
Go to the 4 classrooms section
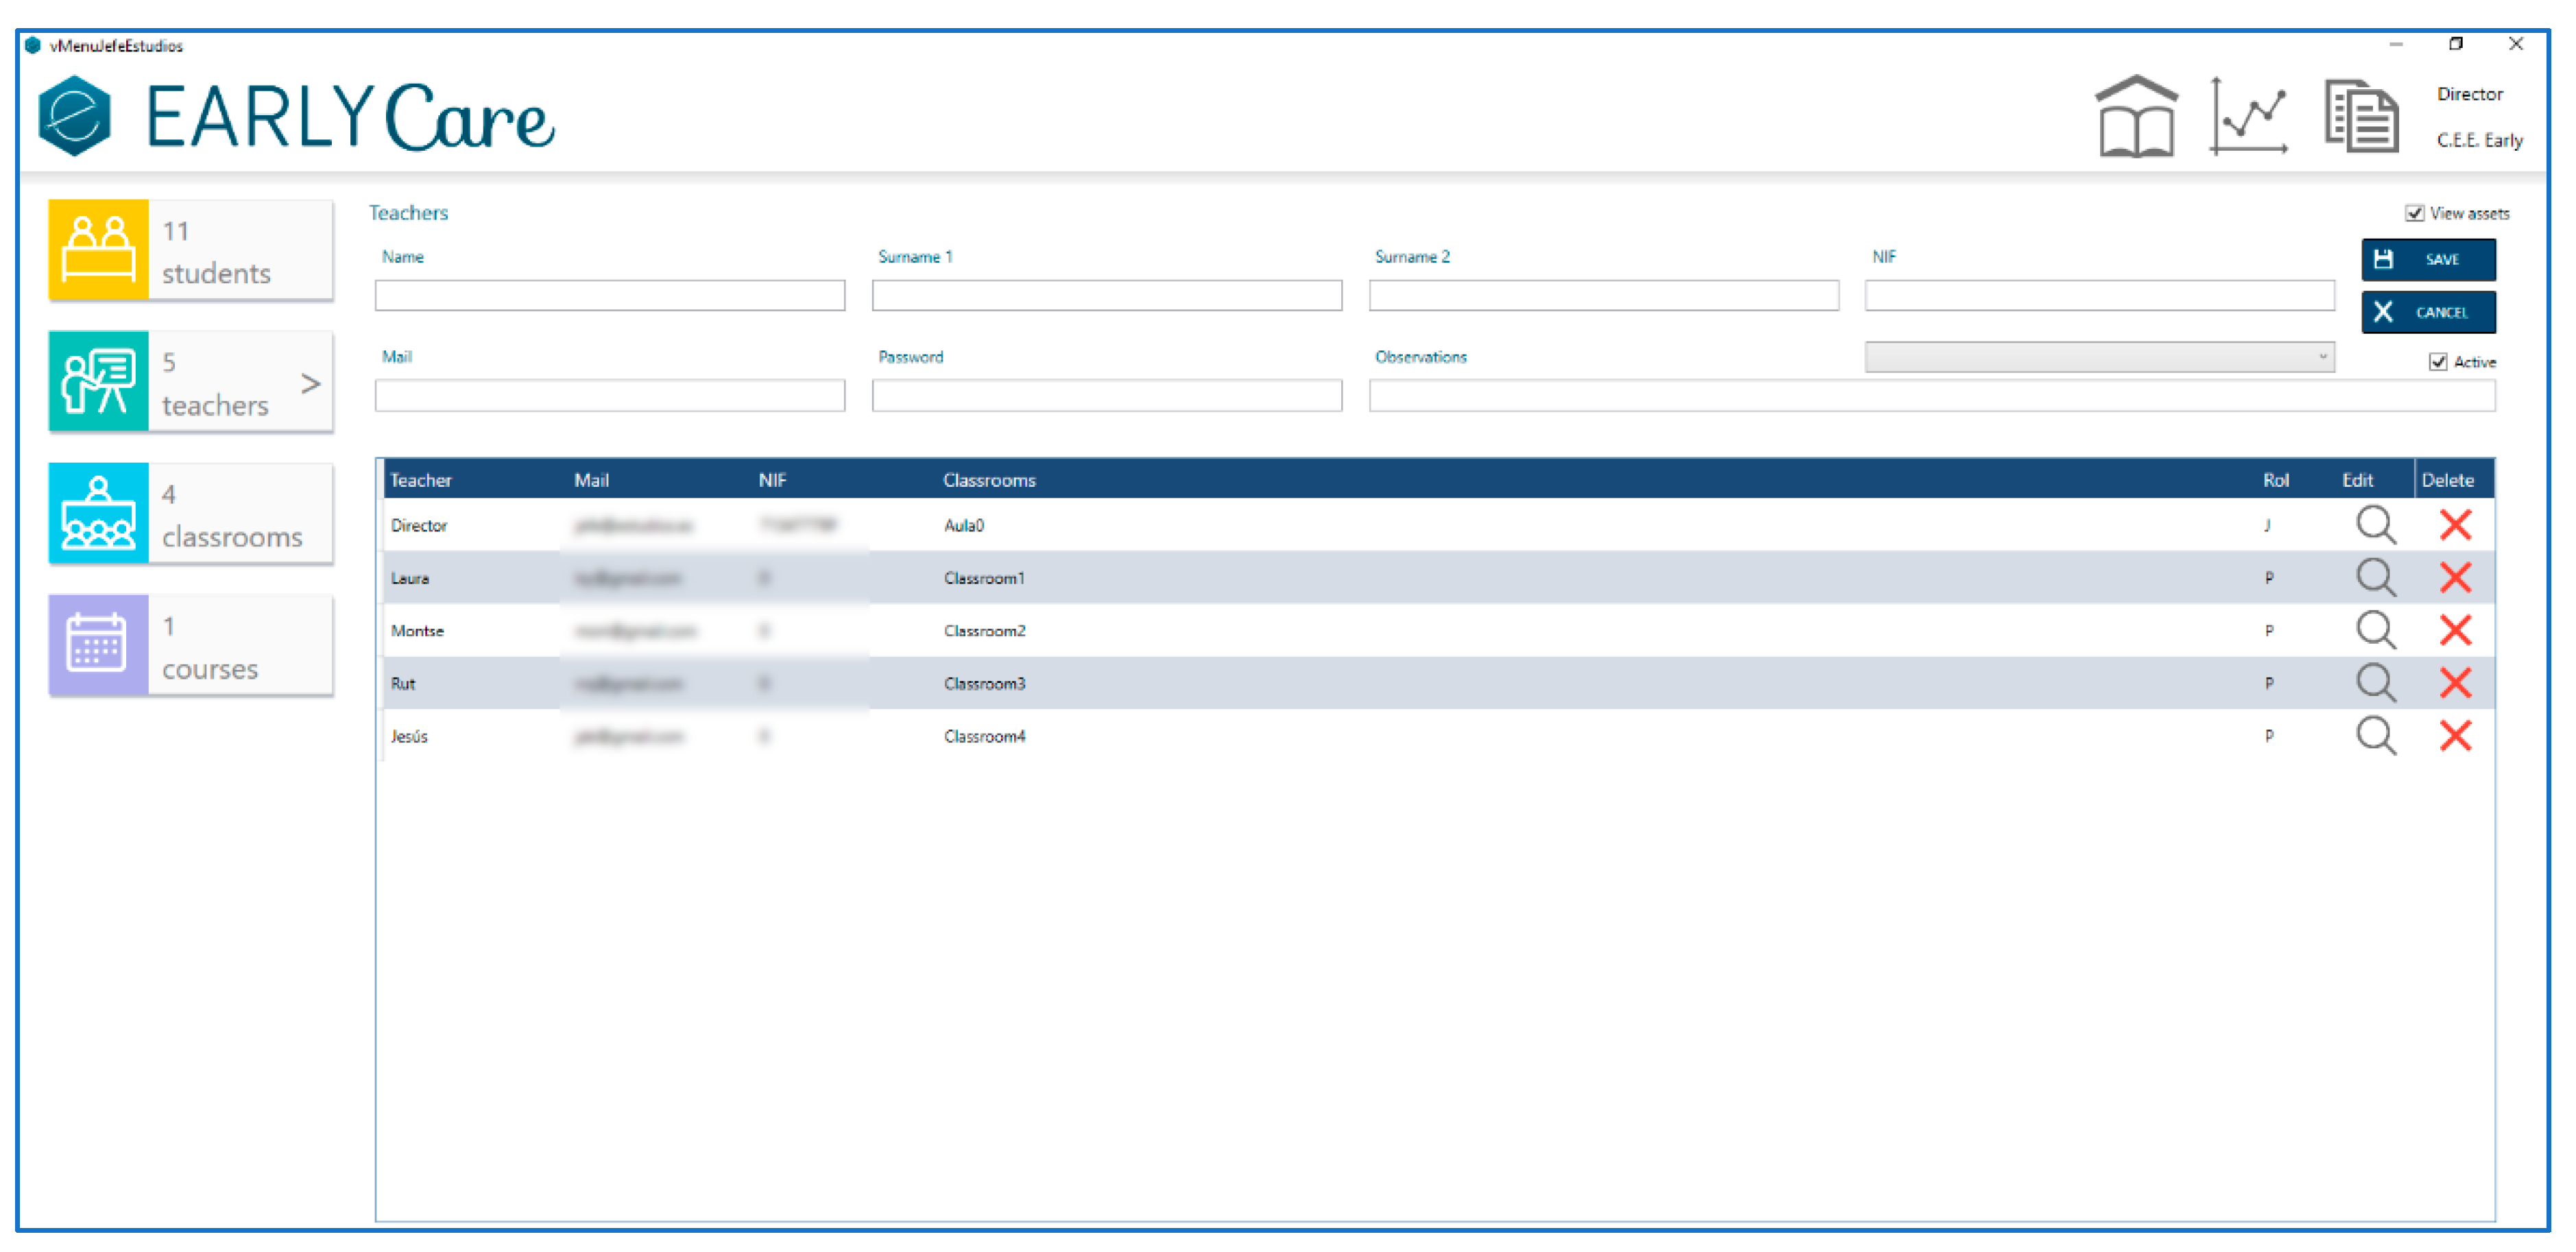[x=191, y=514]
